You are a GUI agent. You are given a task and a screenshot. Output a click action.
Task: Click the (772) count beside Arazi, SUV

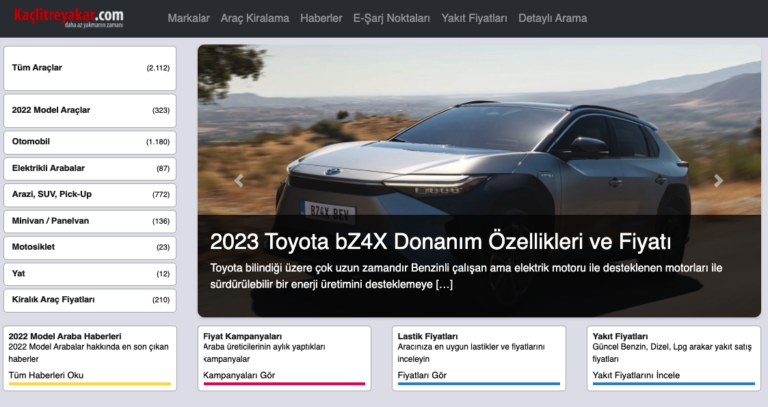click(161, 194)
